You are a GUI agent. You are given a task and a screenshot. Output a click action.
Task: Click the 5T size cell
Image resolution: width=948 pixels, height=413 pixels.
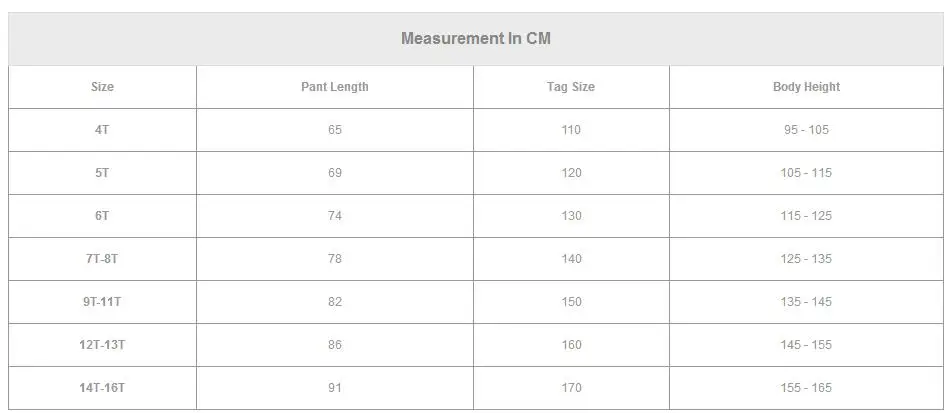point(102,172)
